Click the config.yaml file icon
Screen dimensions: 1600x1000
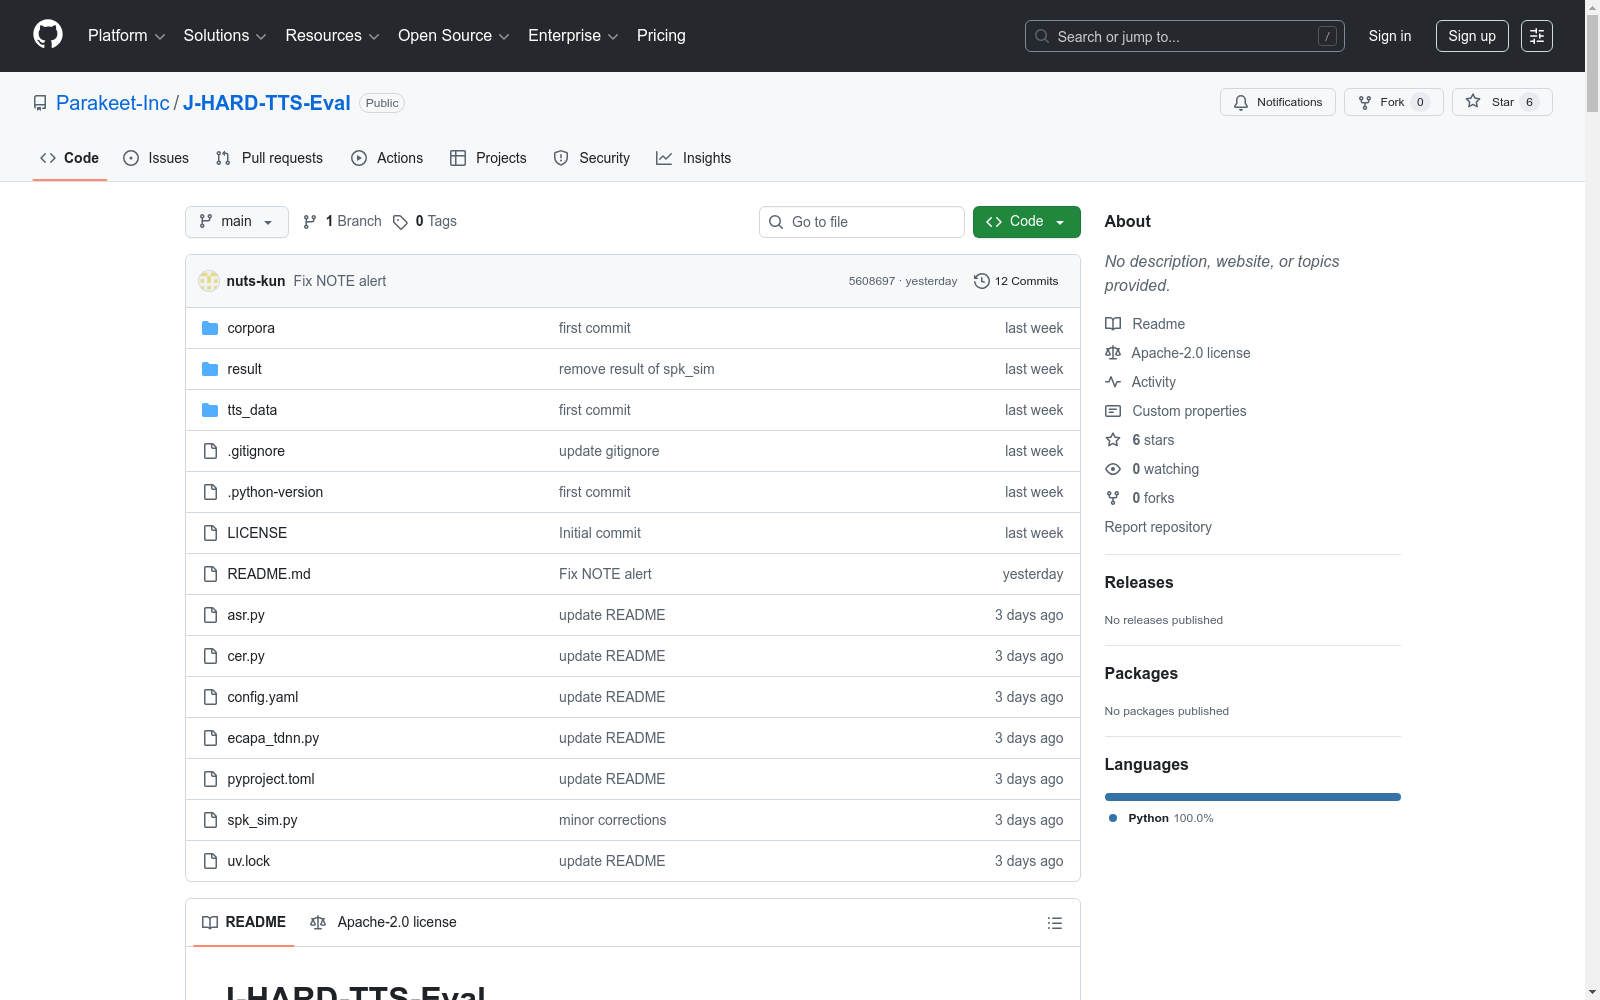[210, 697]
